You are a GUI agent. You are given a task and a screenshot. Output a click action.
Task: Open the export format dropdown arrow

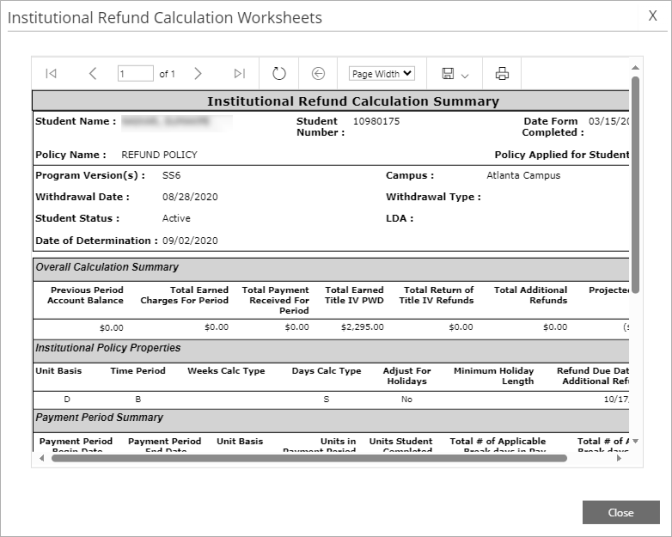pos(465,76)
